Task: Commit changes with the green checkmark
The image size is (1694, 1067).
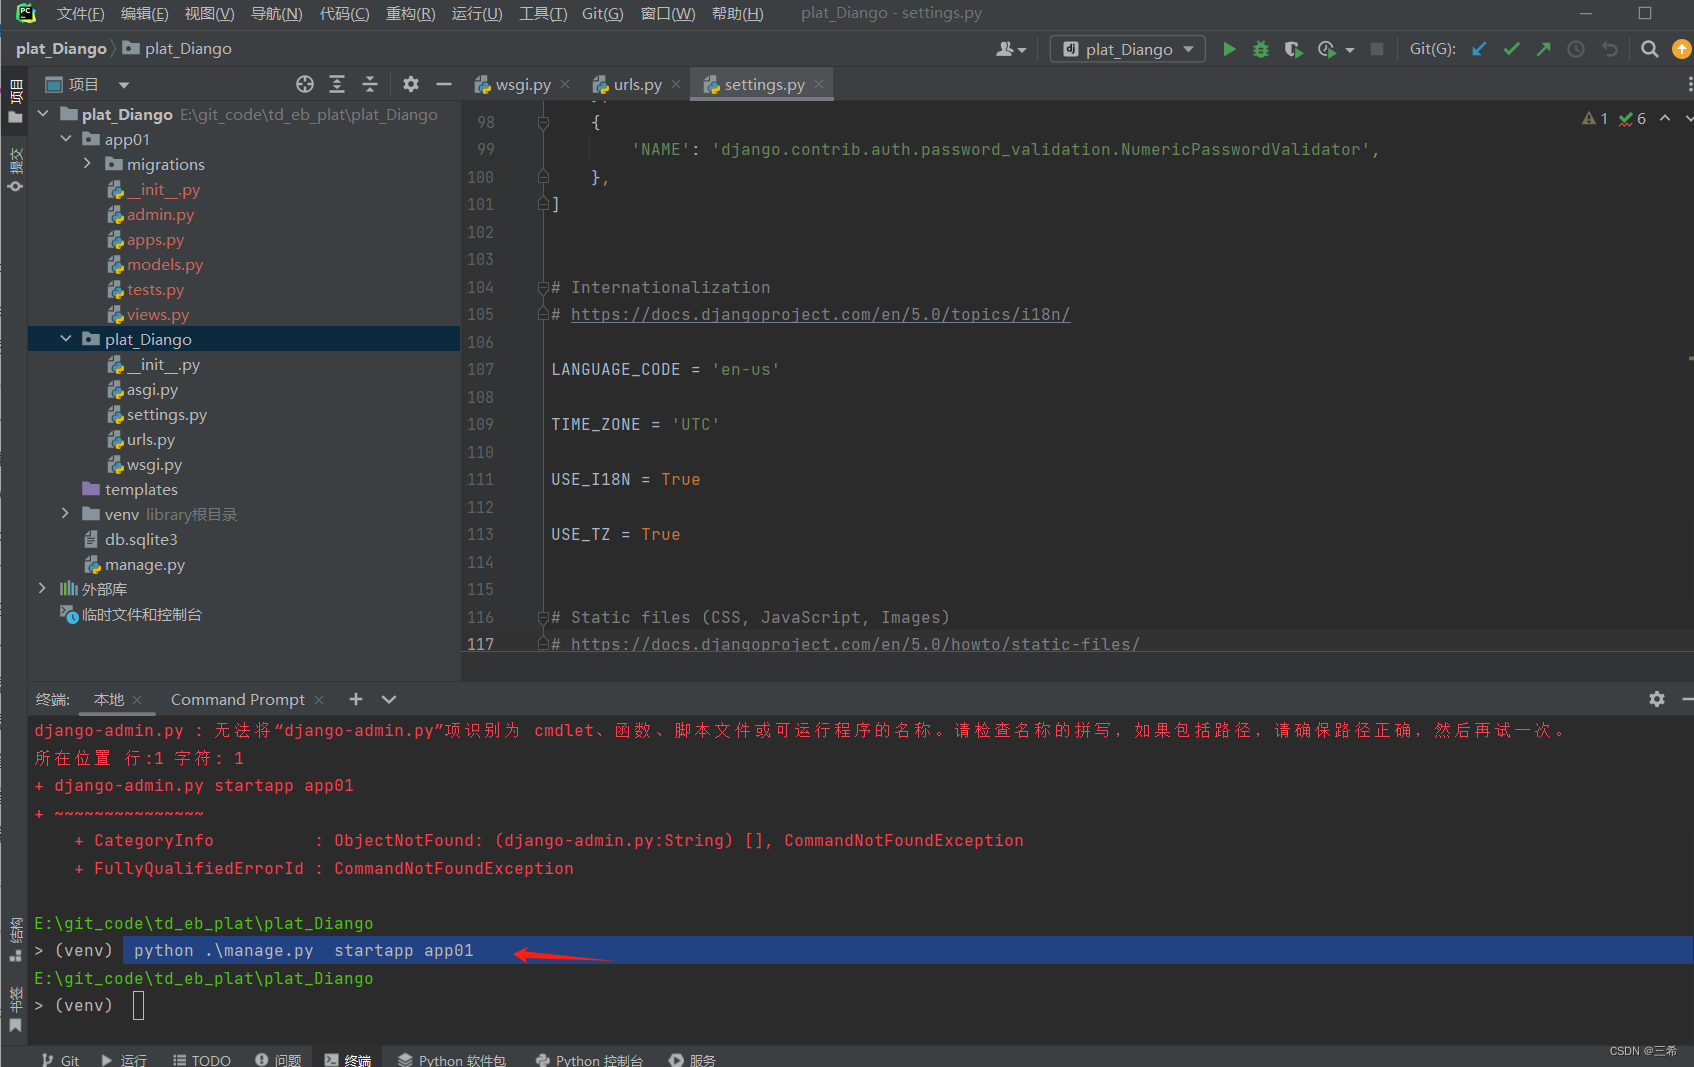Action: click(x=1511, y=48)
